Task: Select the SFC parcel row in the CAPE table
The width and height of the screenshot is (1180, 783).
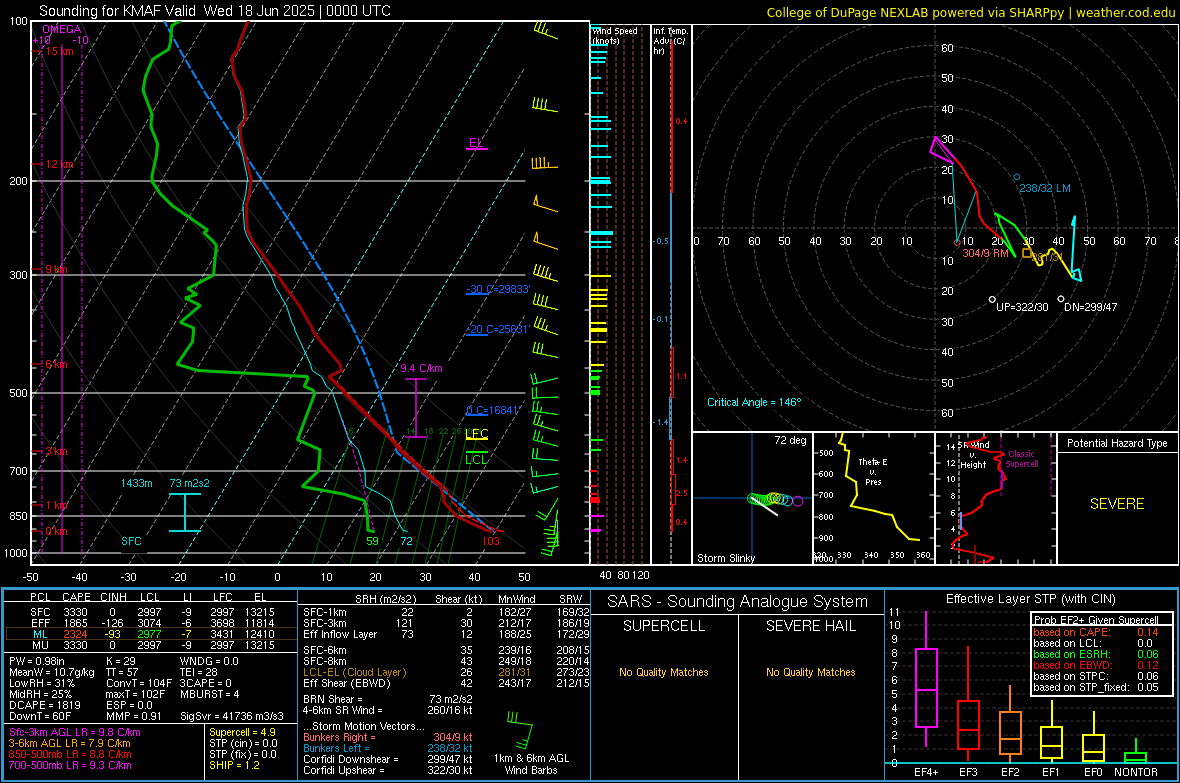Action: coord(151,612)
